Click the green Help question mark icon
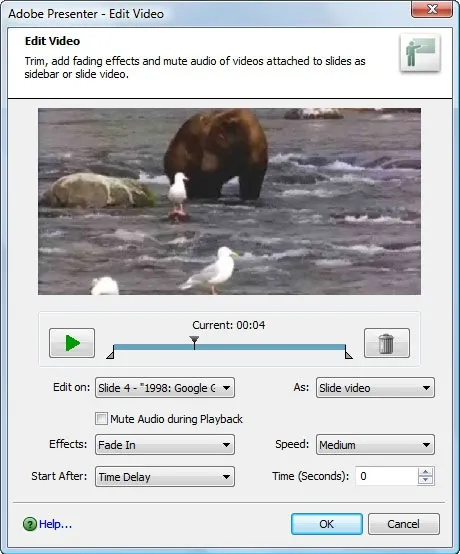Screen dimensions: 460x554 pyautogui.click(x=30, y=524)
